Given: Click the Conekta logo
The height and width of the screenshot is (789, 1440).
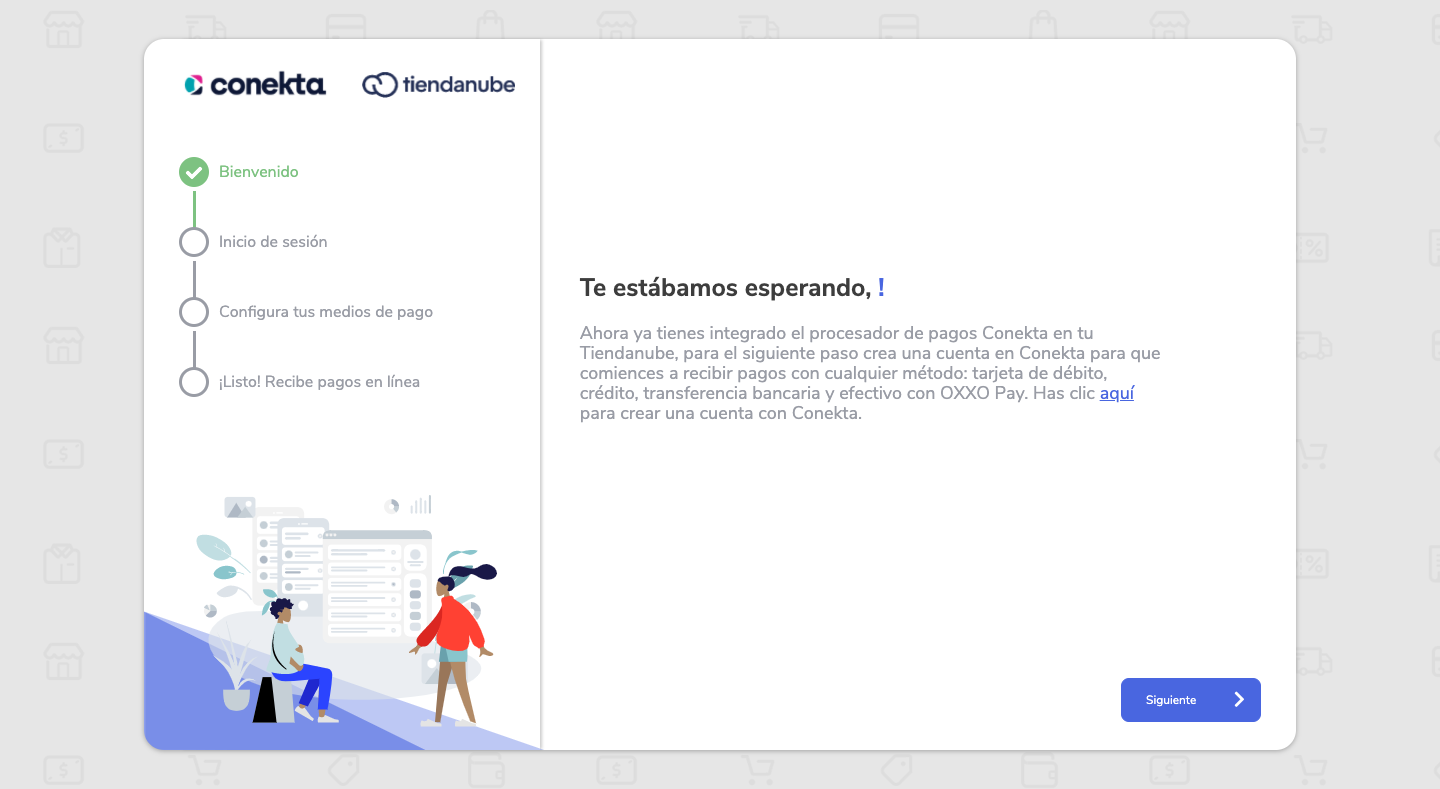Looking at the screenshot, I should point(255,85).
